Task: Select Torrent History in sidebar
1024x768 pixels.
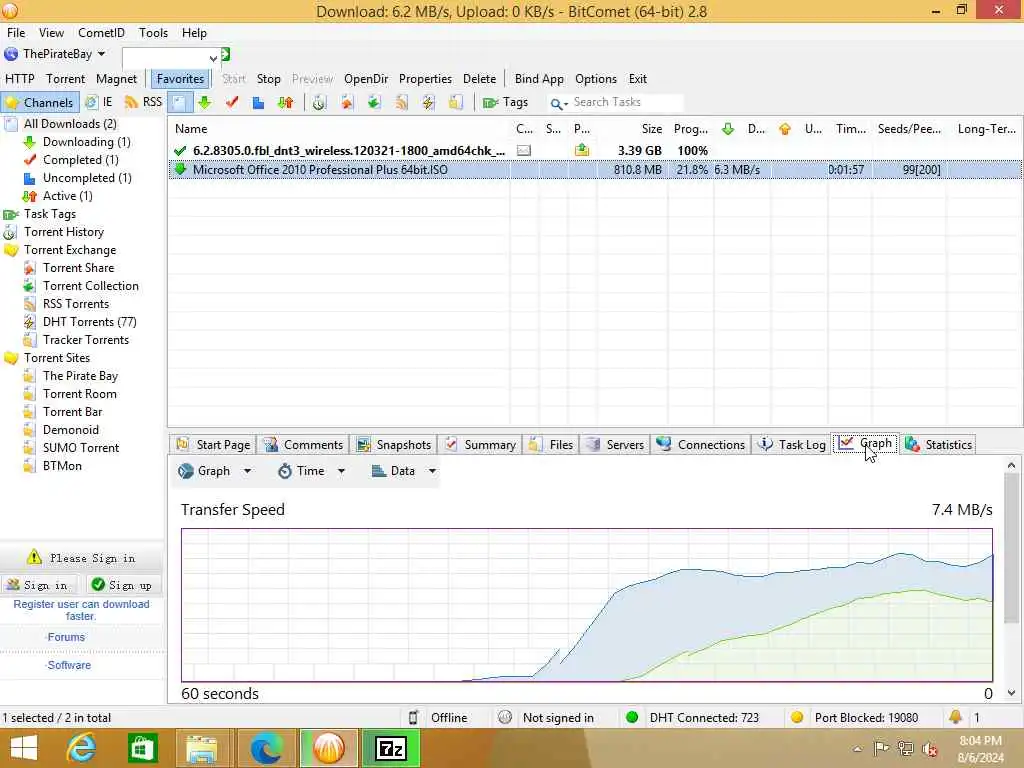Action: click(x=63, y=232)
